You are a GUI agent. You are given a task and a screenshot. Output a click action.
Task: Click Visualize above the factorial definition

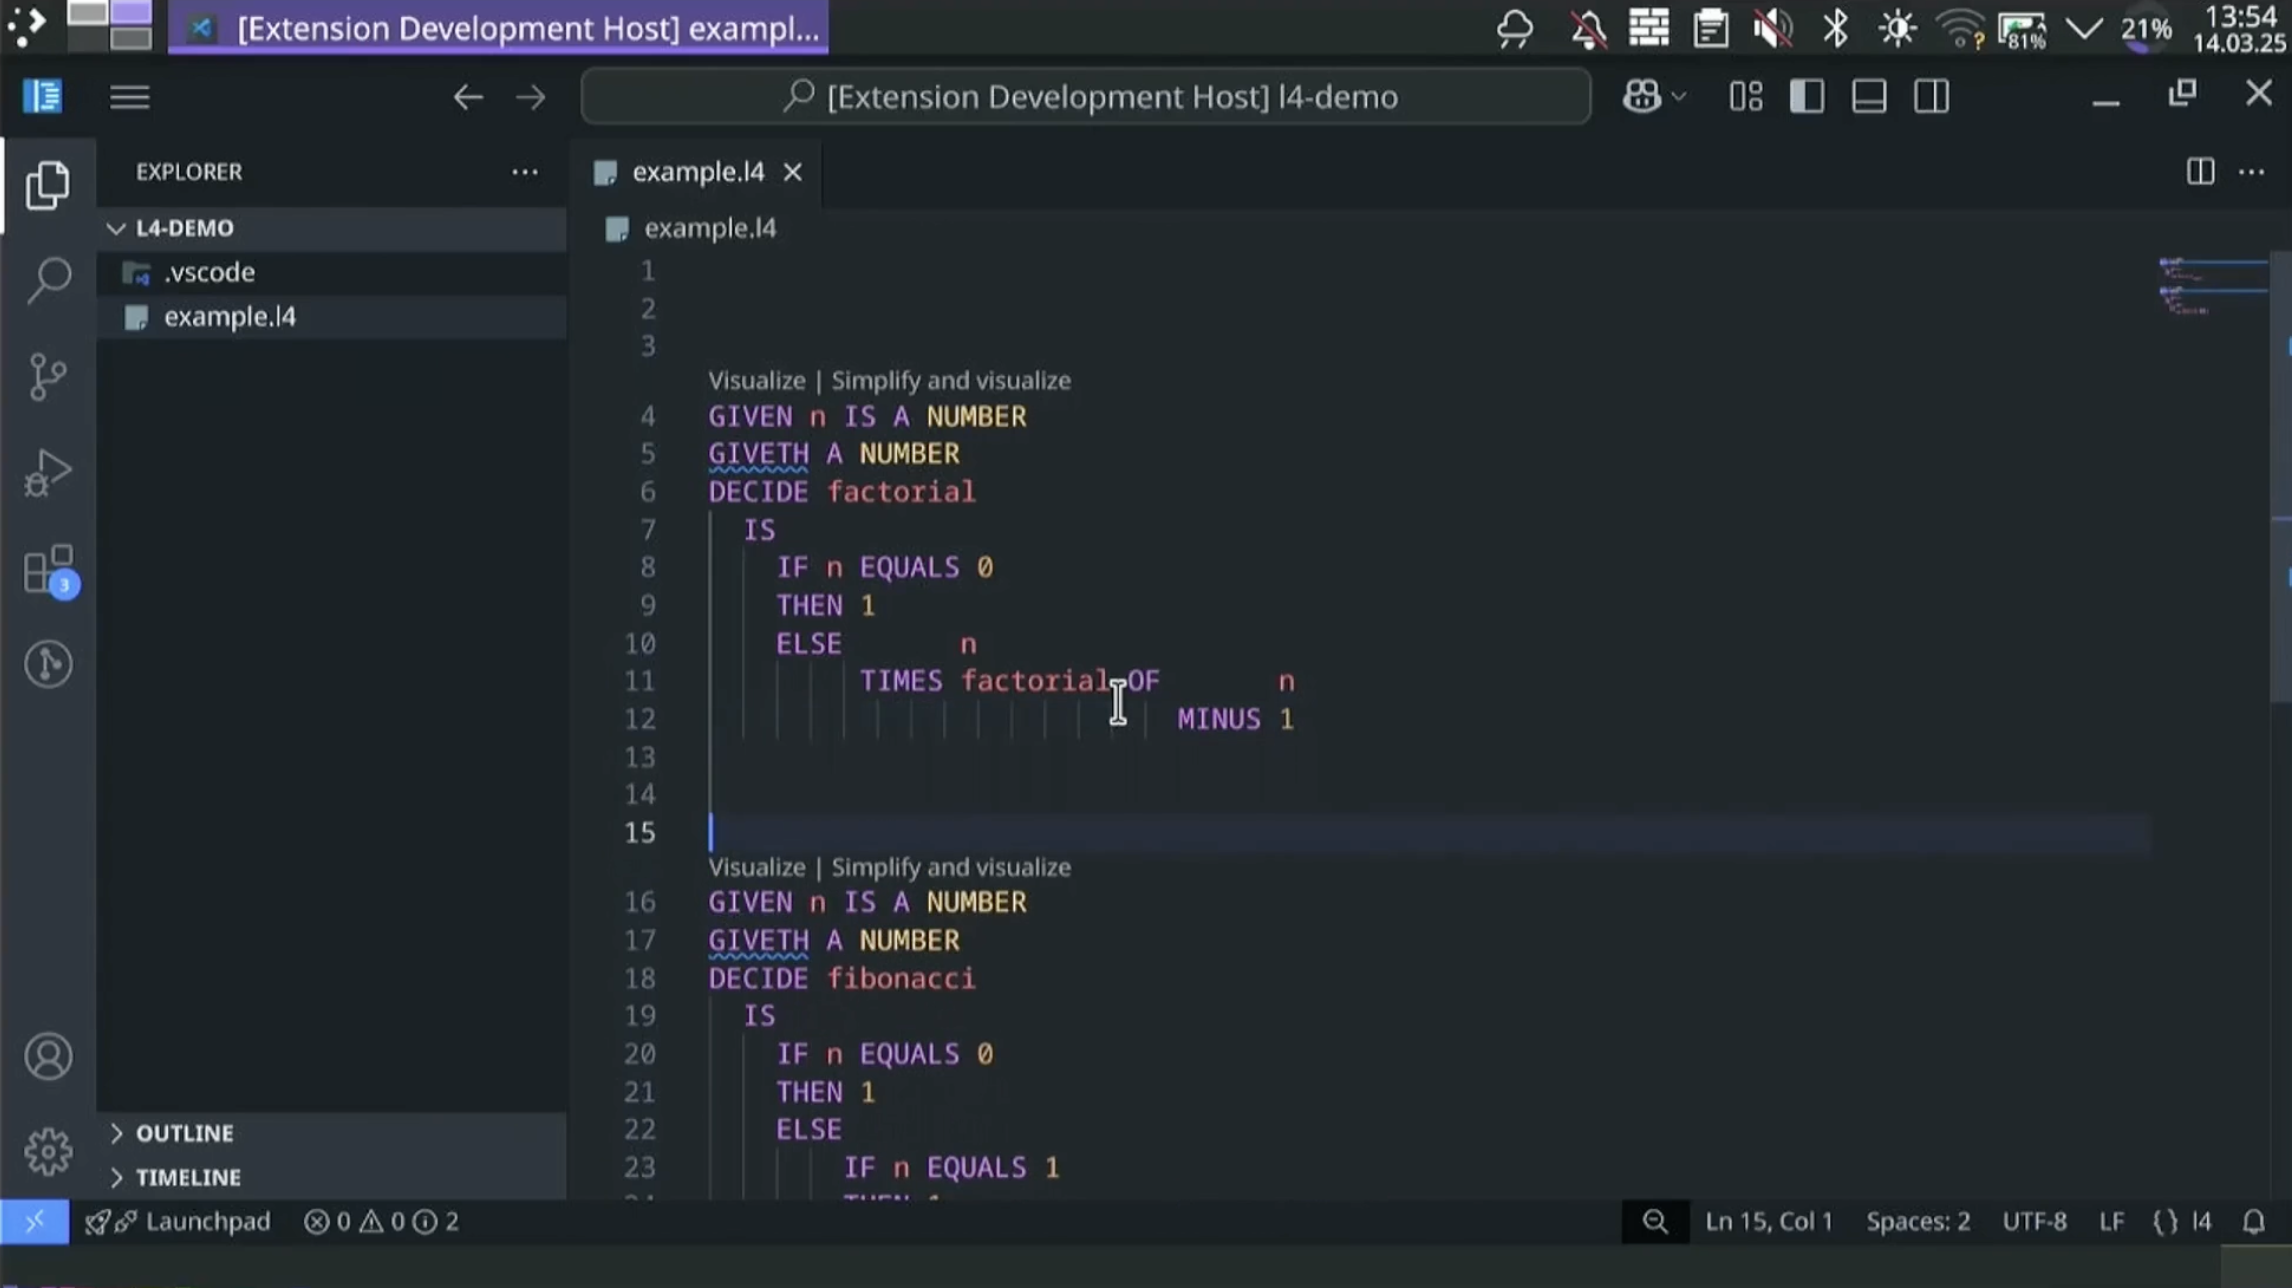(x=756, y=380)
